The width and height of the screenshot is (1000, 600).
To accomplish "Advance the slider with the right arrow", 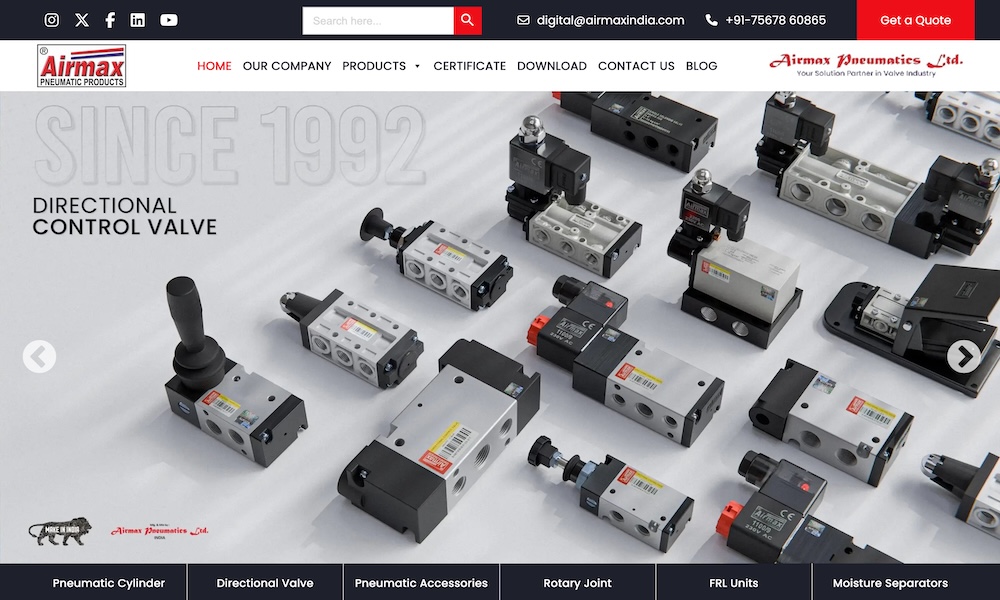I will (x=962, y=356).
